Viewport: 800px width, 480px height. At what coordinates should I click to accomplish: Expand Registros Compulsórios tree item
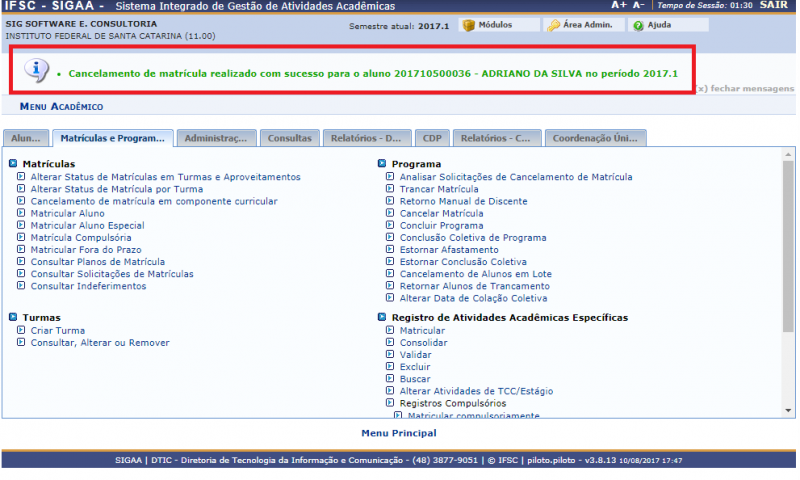390,403
